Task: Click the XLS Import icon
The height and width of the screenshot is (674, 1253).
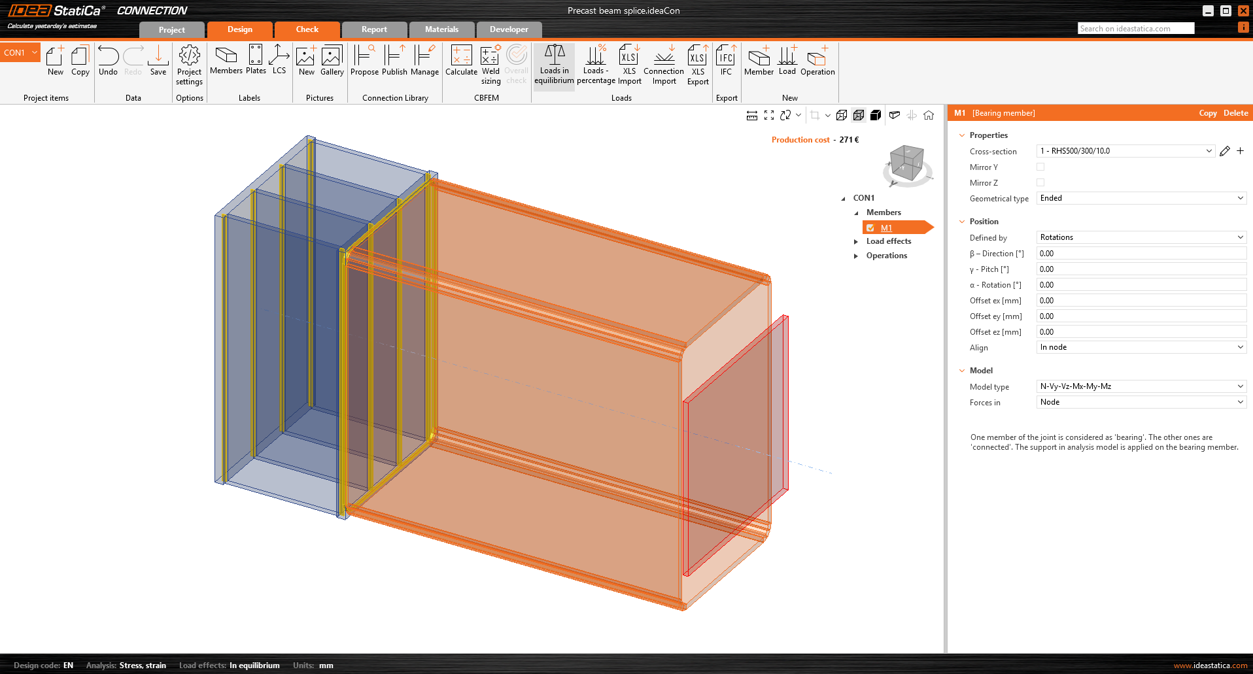Action: (x=629, y=63)
